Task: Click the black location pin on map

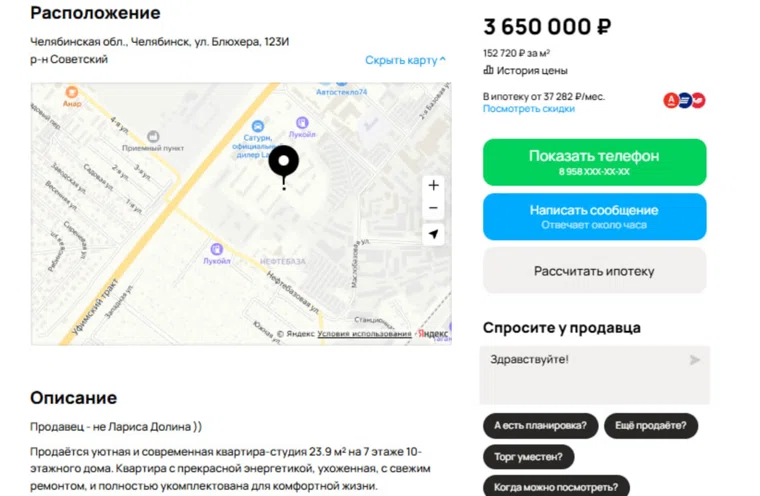Action: click(284, 163)
